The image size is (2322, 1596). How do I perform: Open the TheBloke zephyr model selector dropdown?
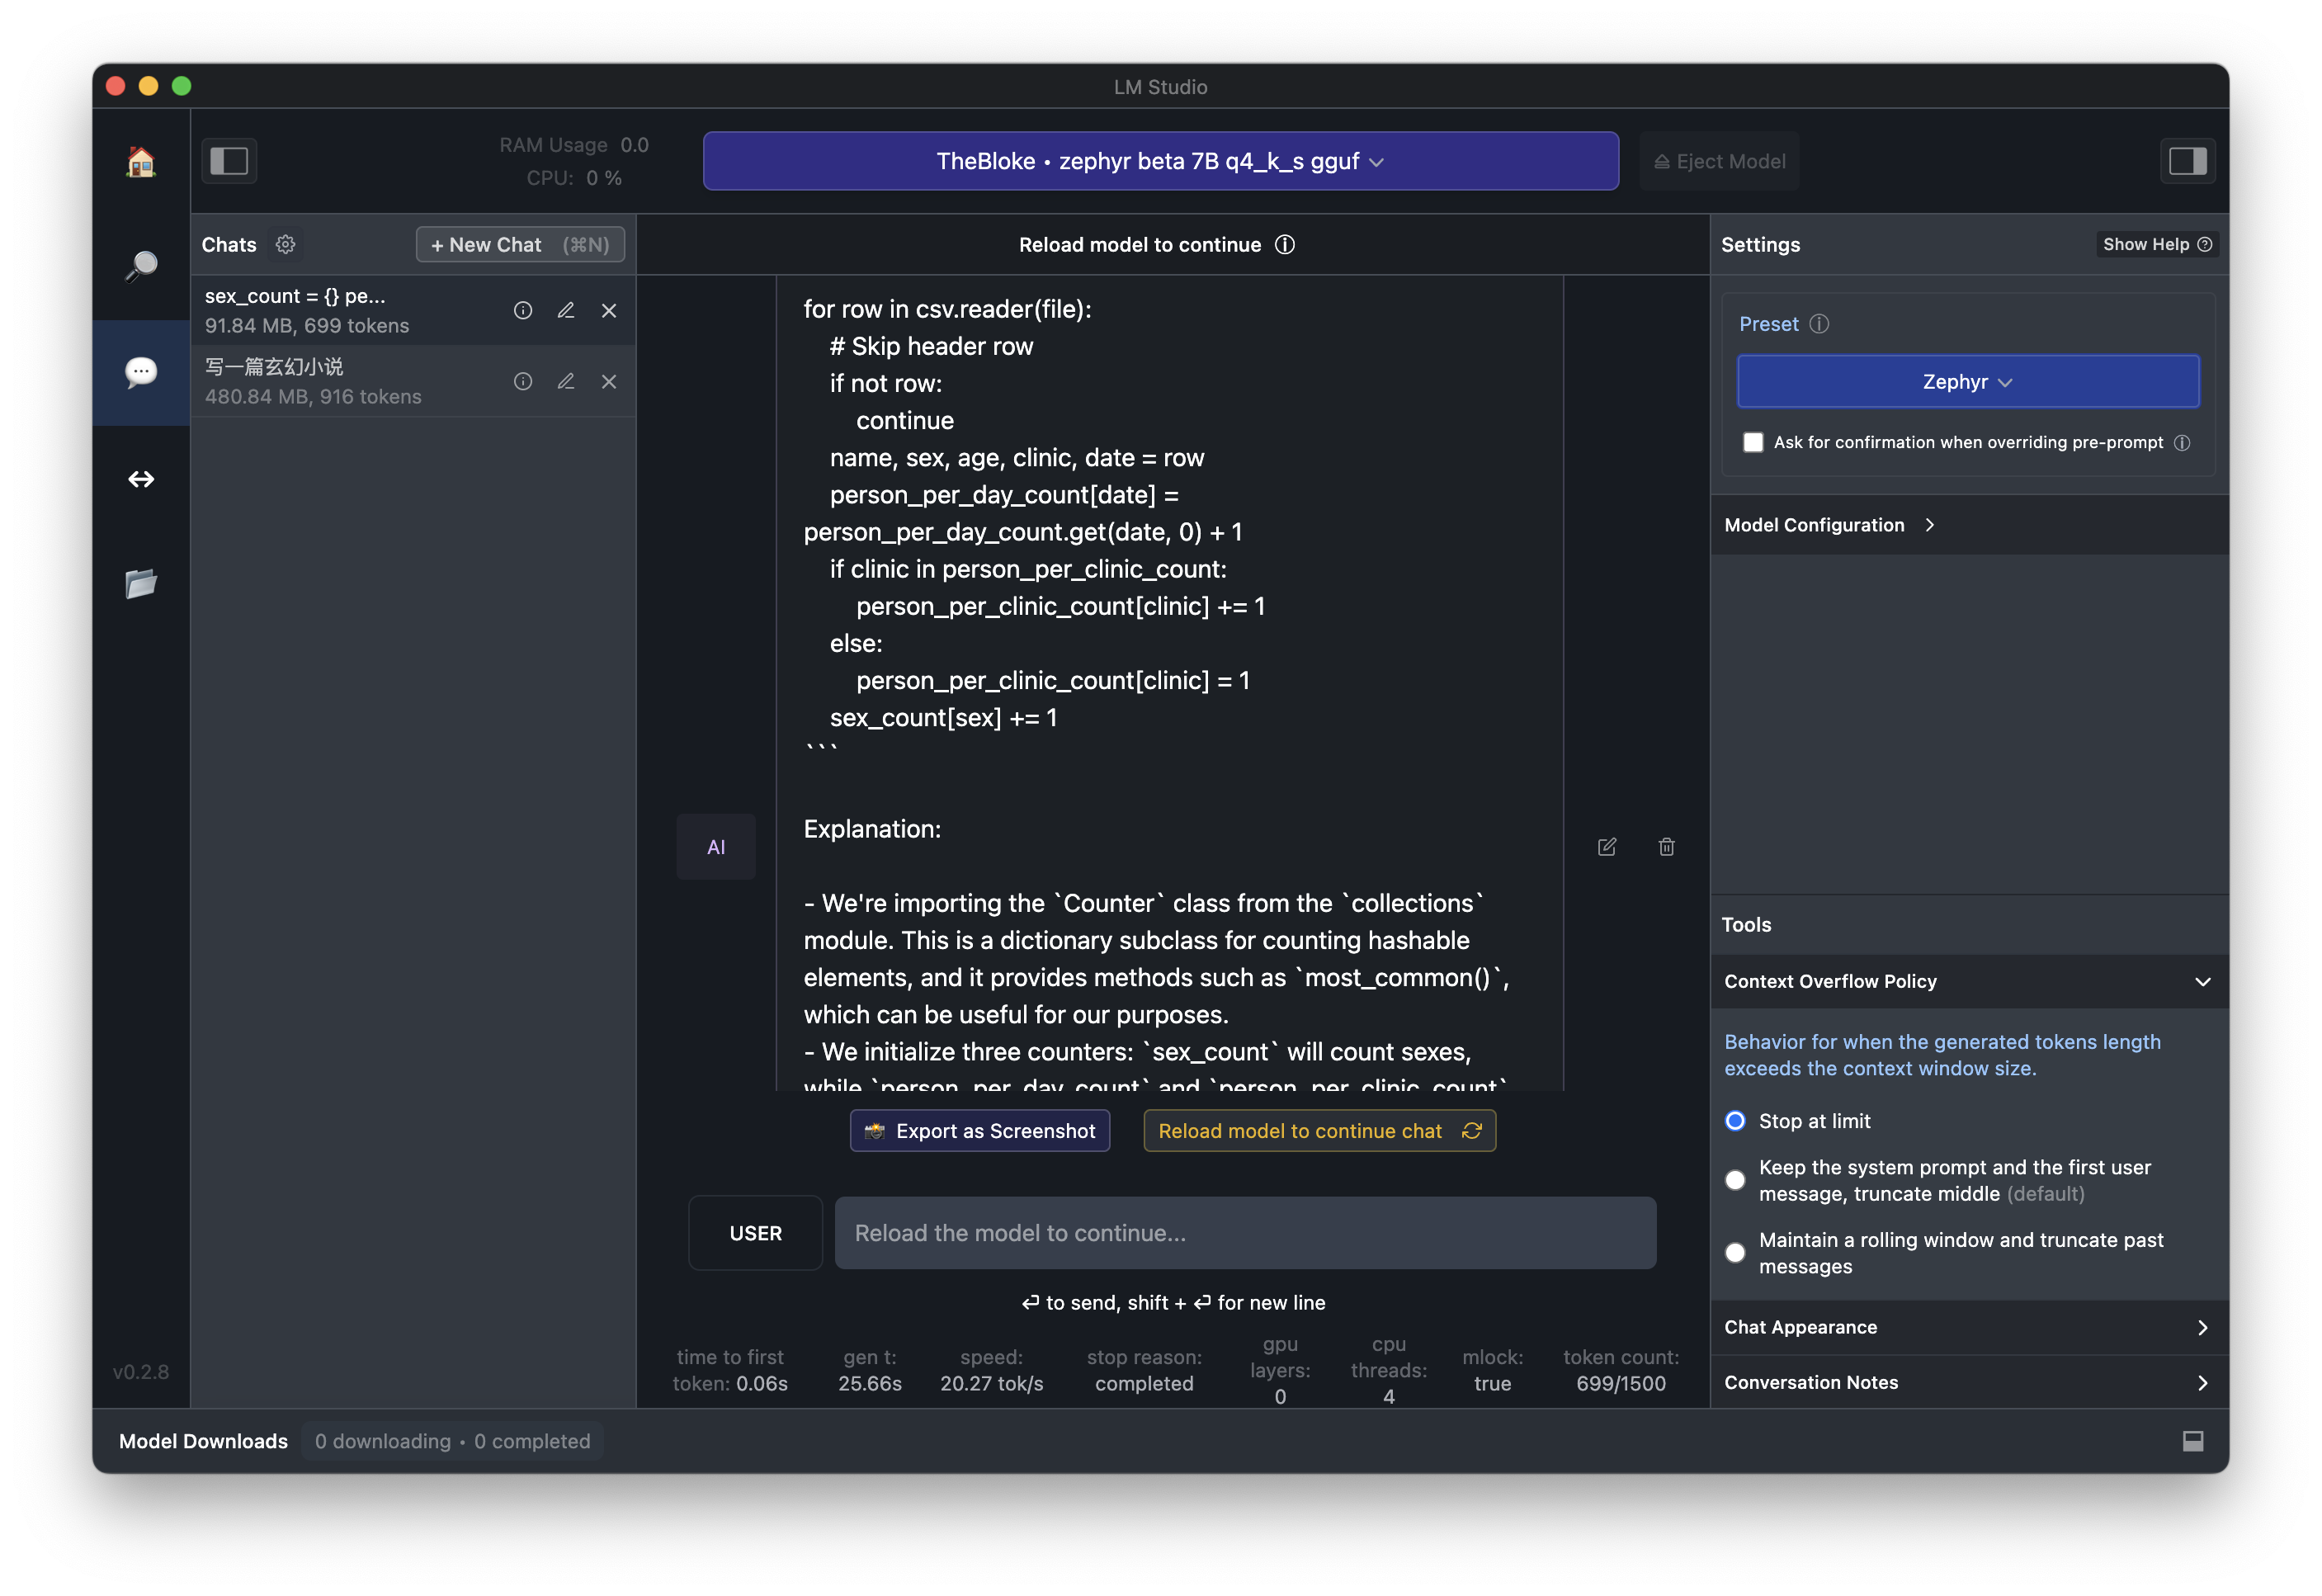pos(1160,161)
